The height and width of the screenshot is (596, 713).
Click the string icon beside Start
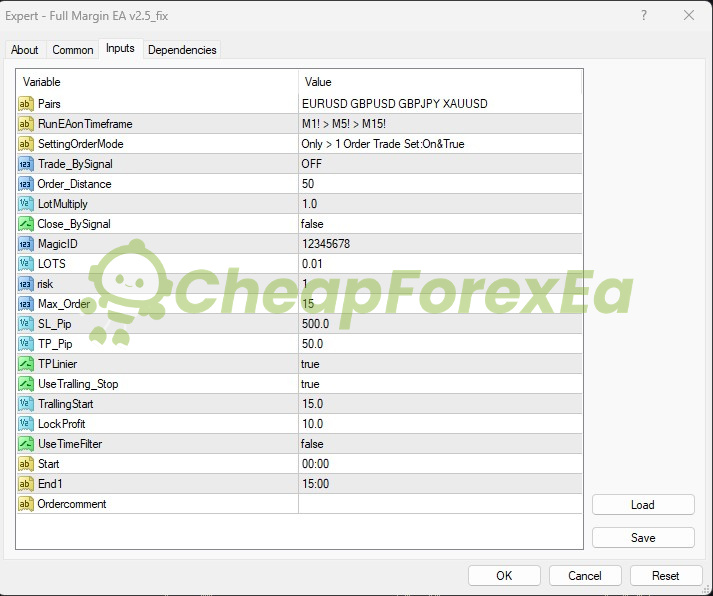[26, 464]
